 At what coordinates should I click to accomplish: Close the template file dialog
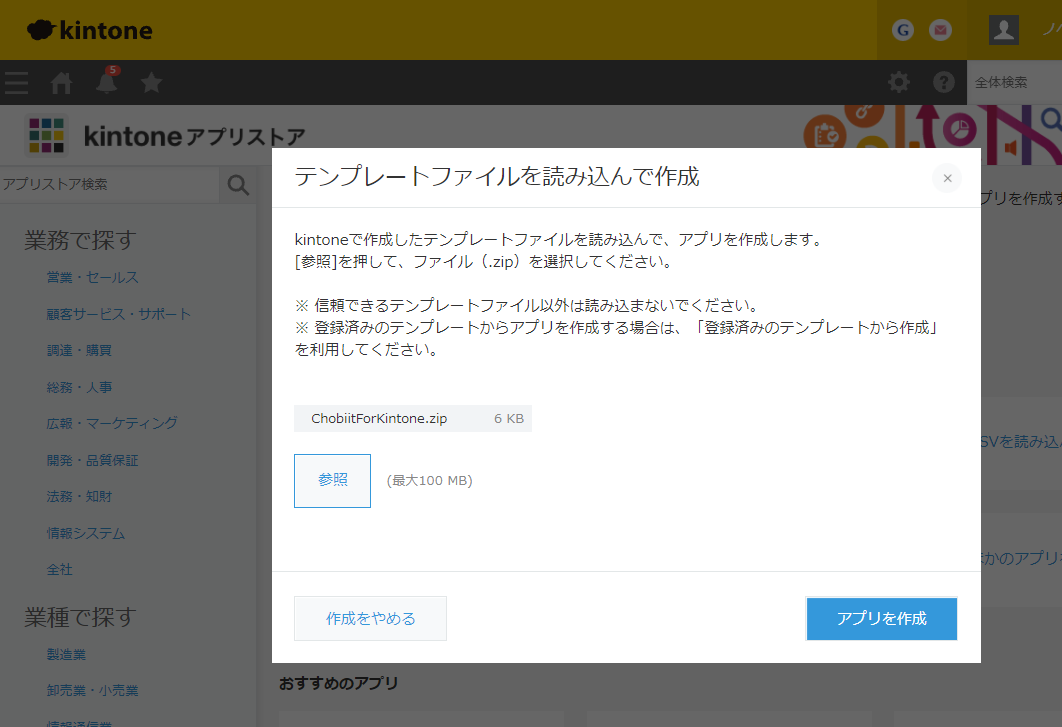click(x=946, y=178)
